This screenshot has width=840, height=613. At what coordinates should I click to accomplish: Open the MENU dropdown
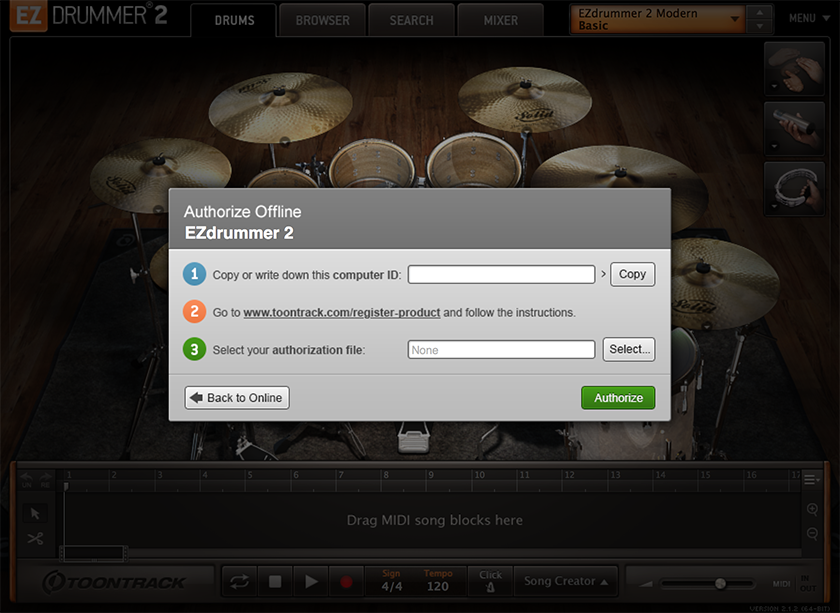809,18
